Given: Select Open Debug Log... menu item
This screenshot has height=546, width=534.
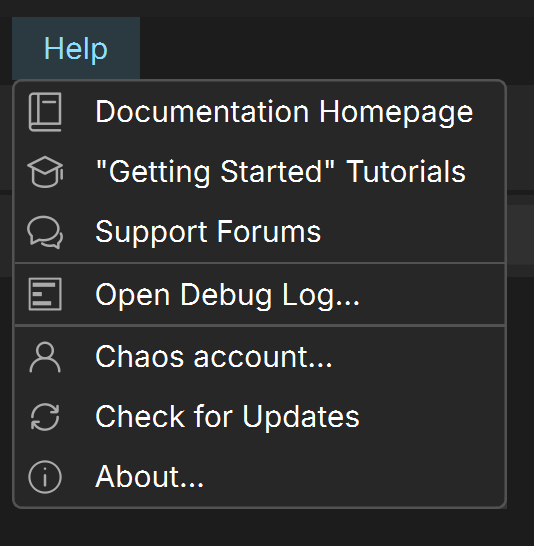Looking at the screenshot, I should coord(260,295).
